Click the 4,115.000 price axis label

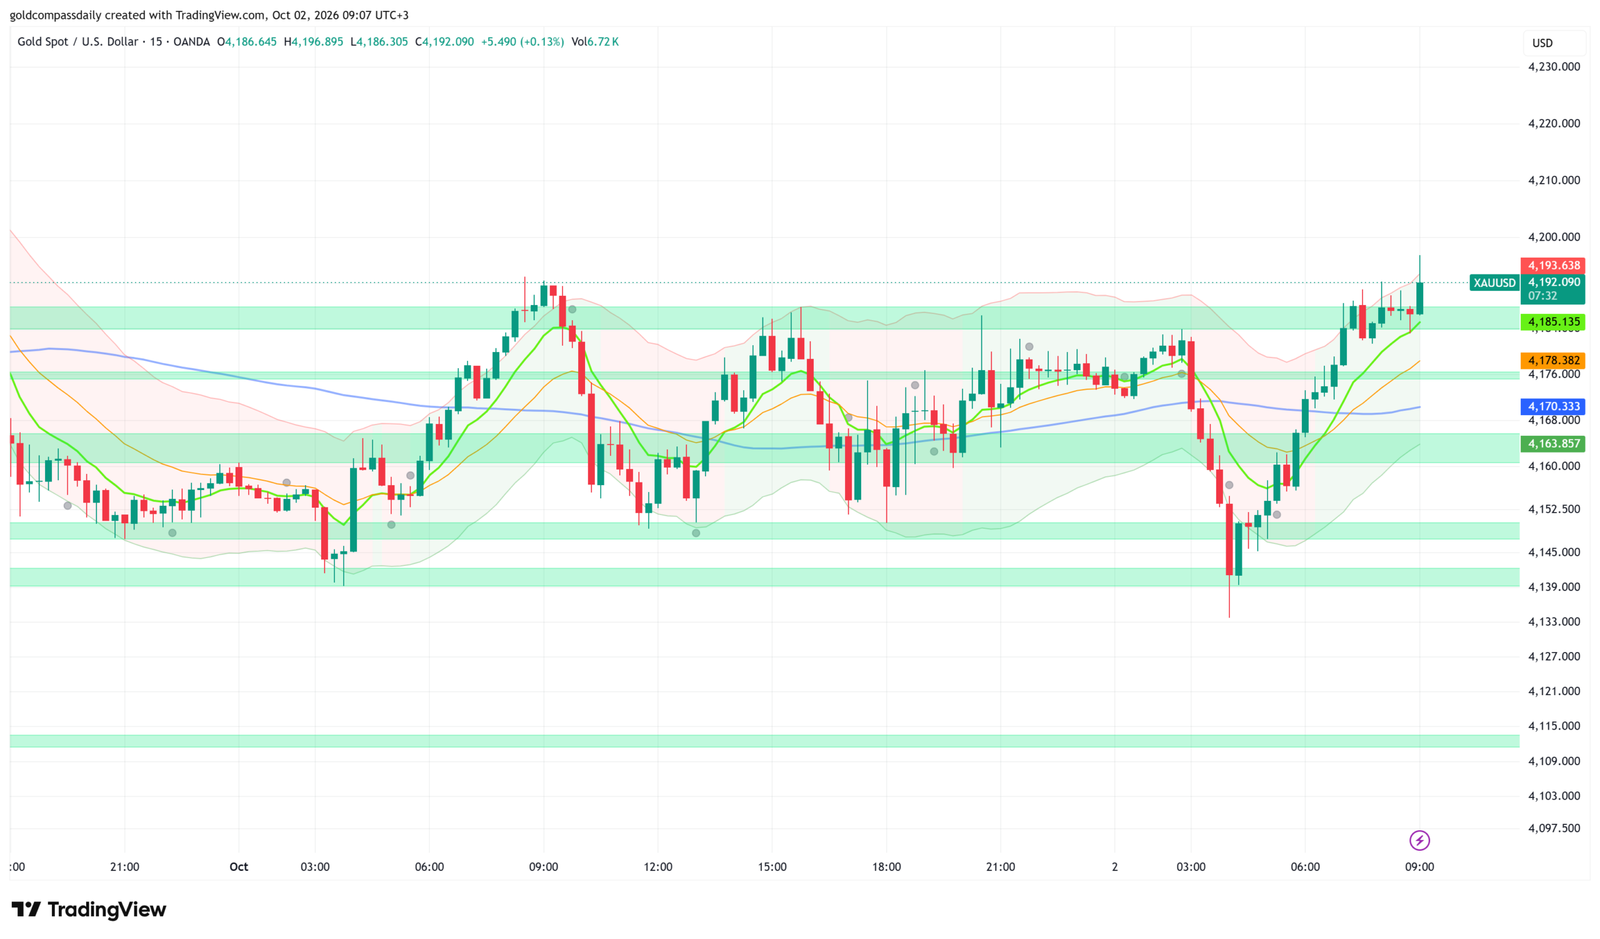click(1554, 727)
